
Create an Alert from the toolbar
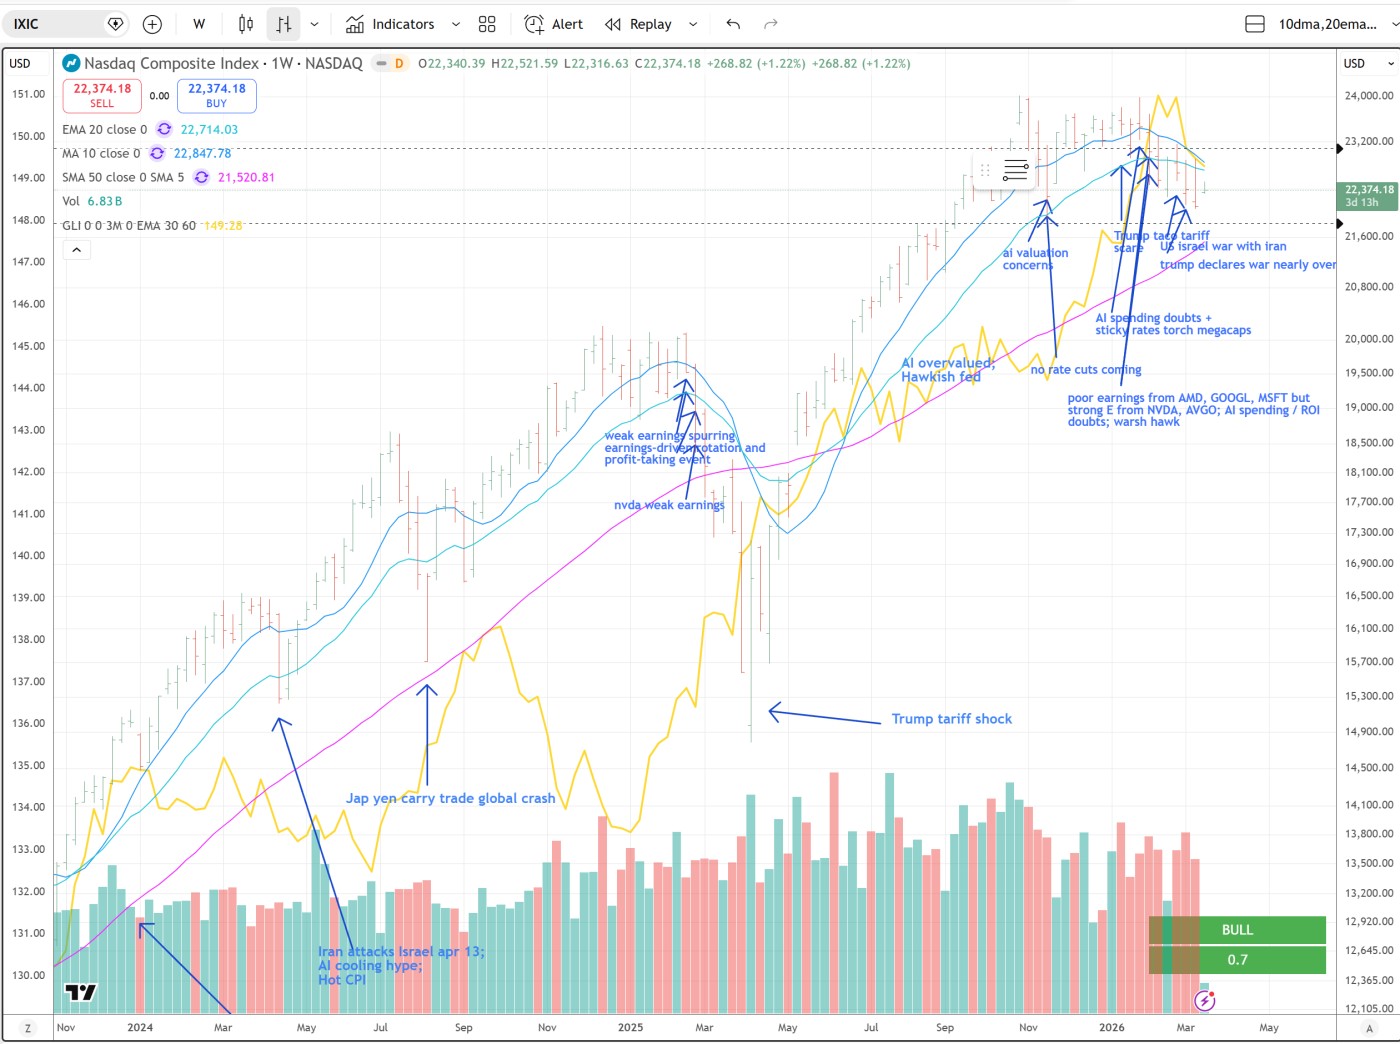(554, 24)
